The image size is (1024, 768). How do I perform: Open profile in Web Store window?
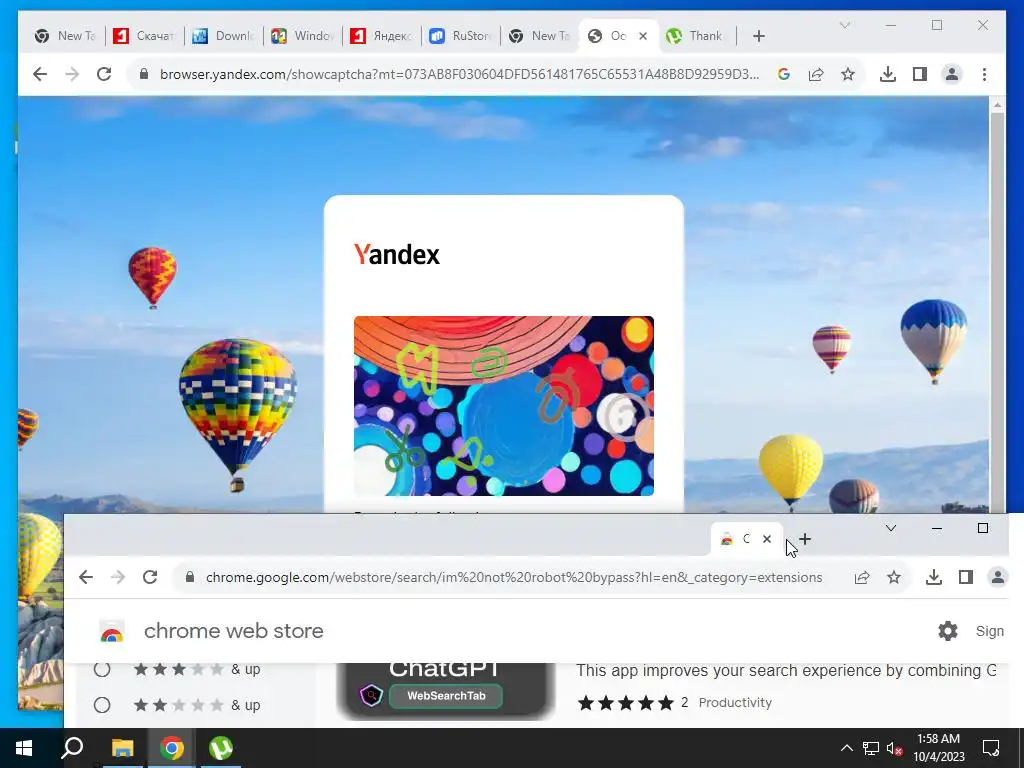[998, 577]
